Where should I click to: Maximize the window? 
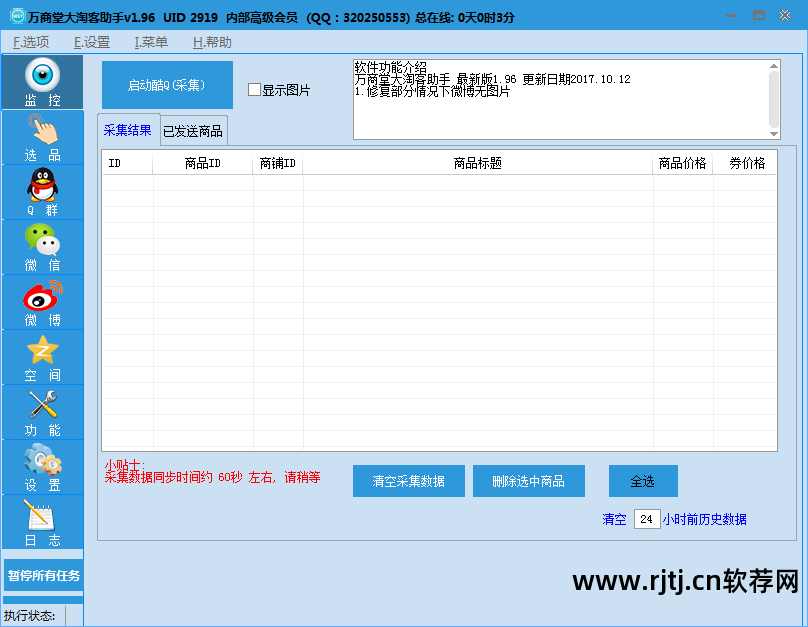tap(759, 15)
